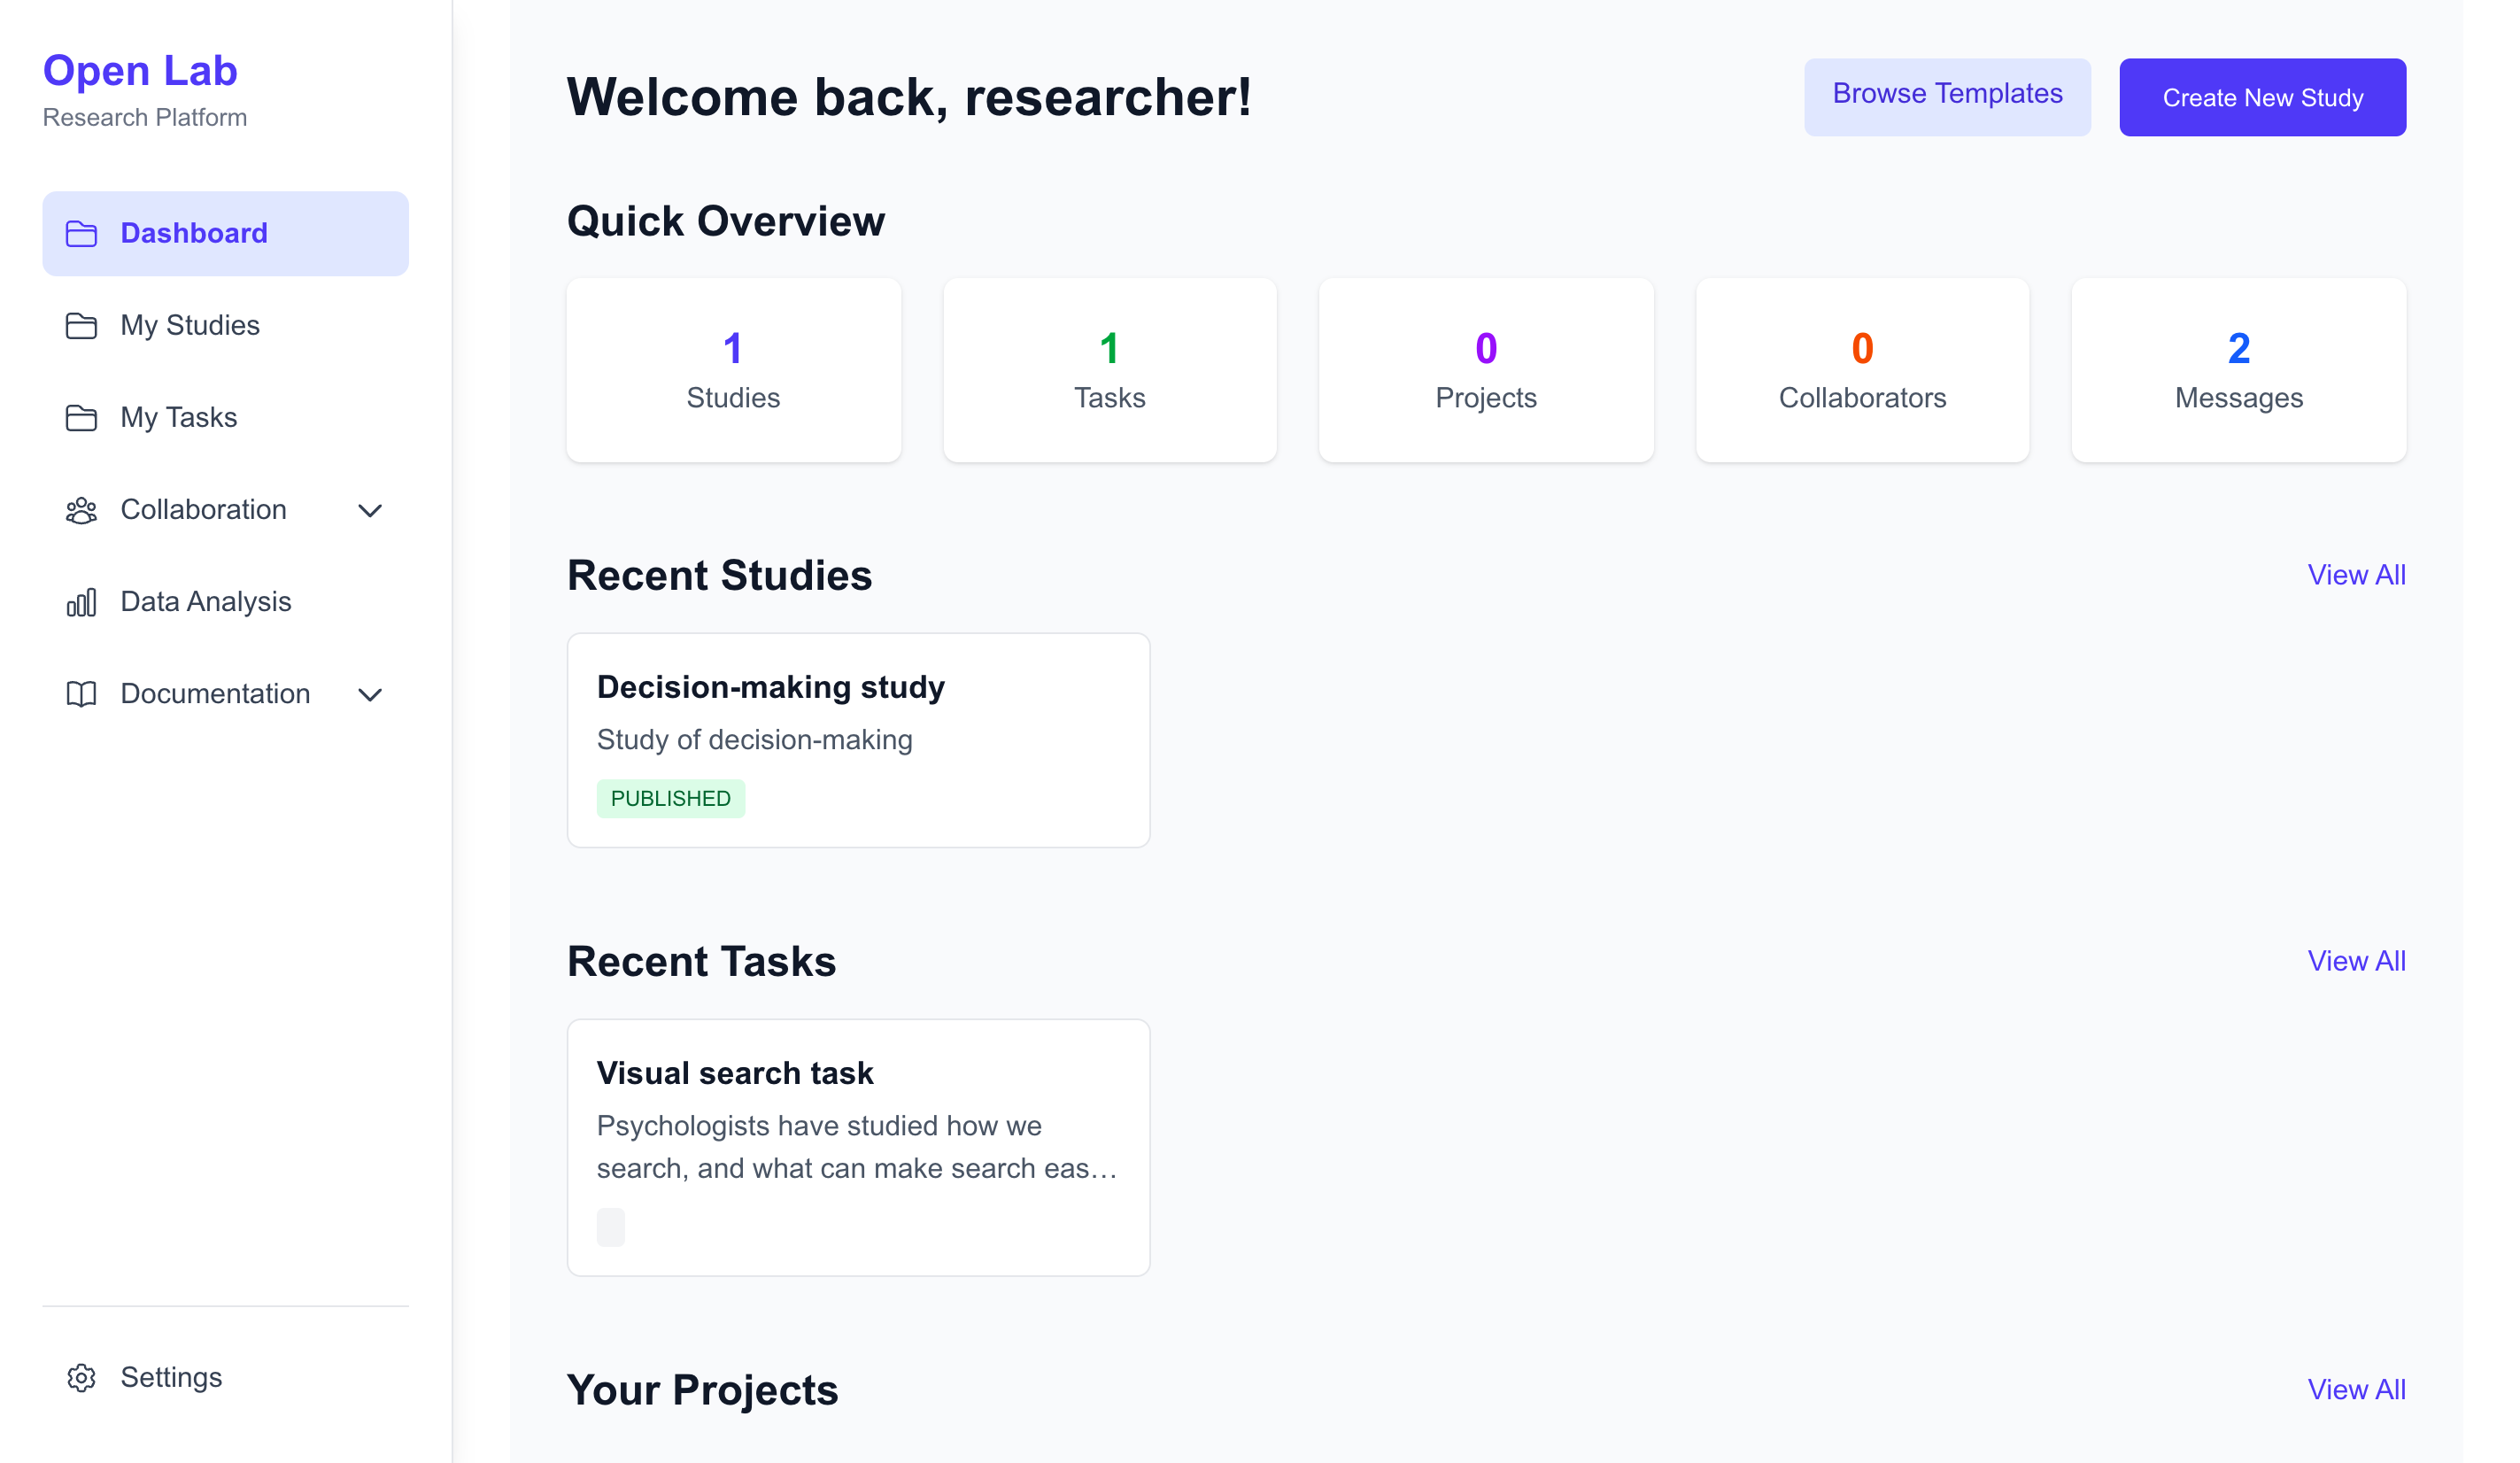Navigate to Data Analysis in the sidebar
This screenshot has height=1463, width=2520.
(x=204, y=601)
